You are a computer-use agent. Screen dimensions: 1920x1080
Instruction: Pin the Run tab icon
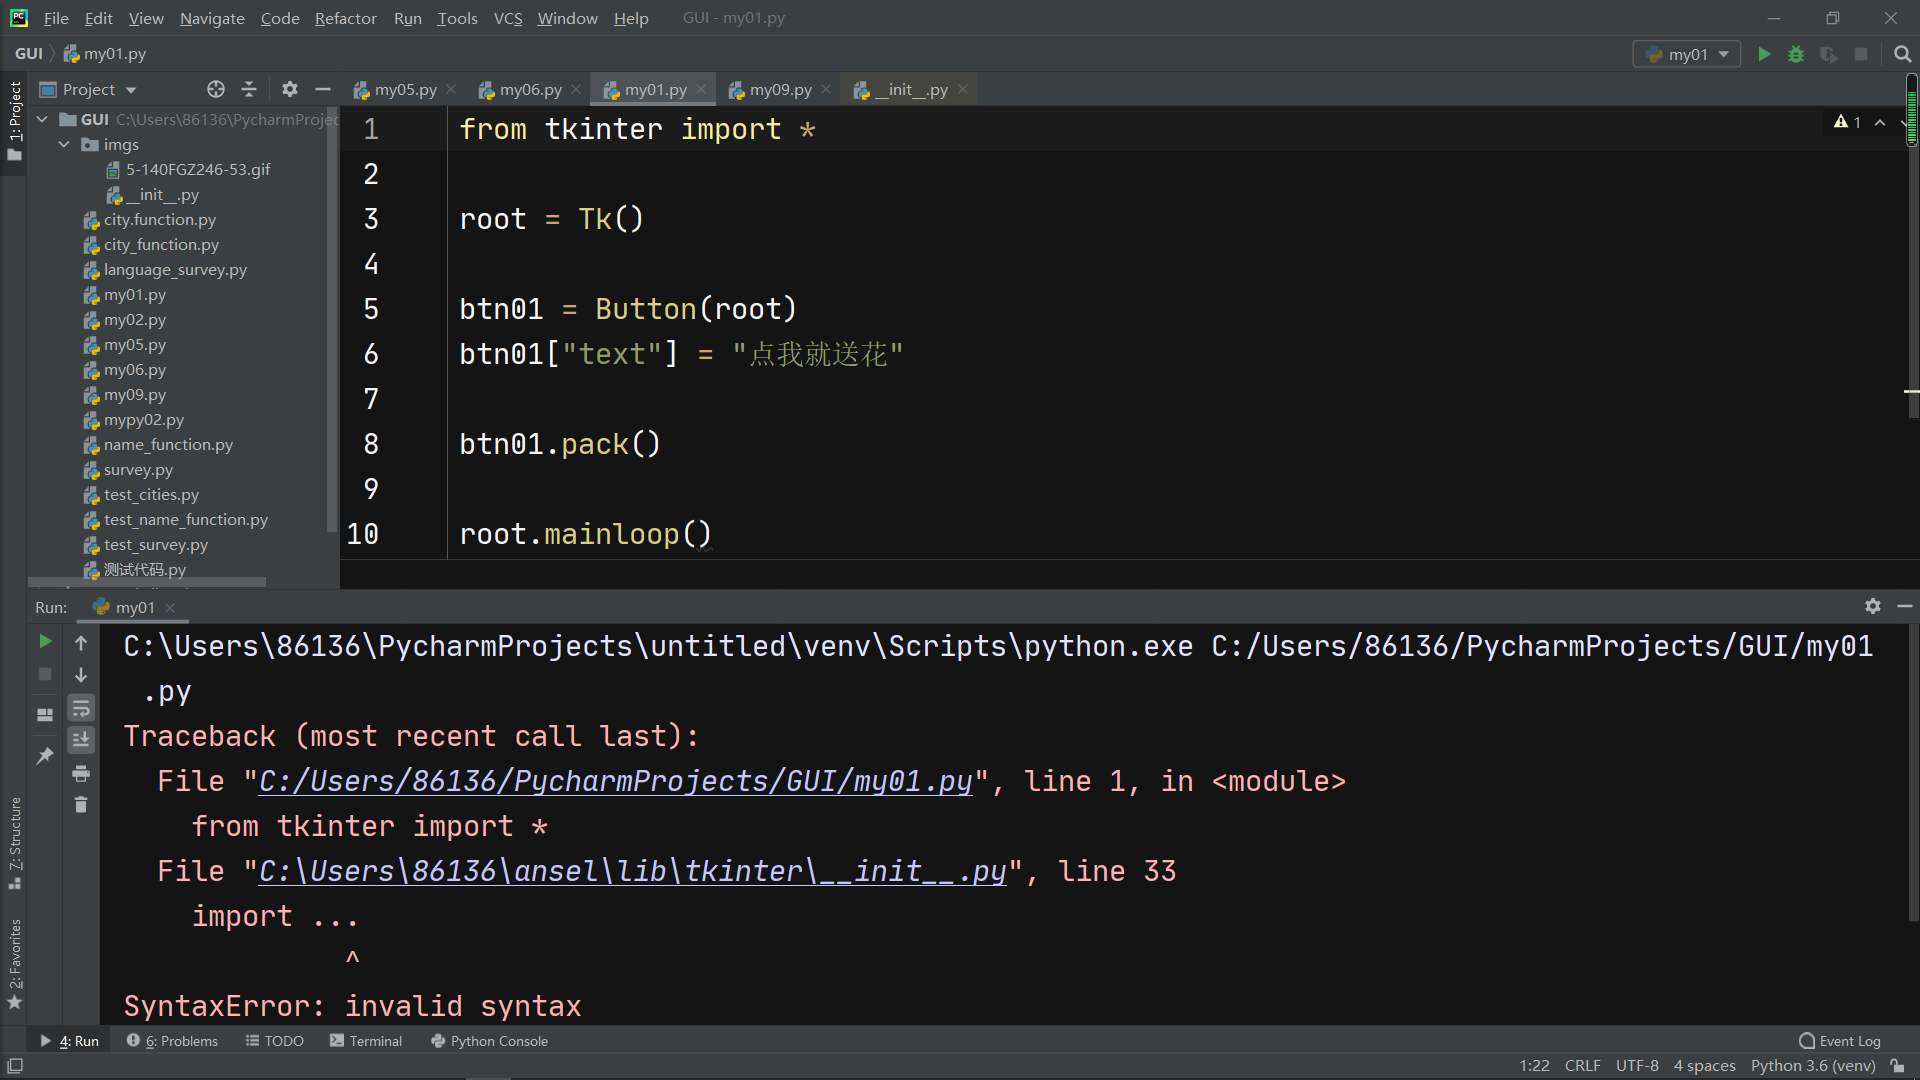tap(45, 756)
